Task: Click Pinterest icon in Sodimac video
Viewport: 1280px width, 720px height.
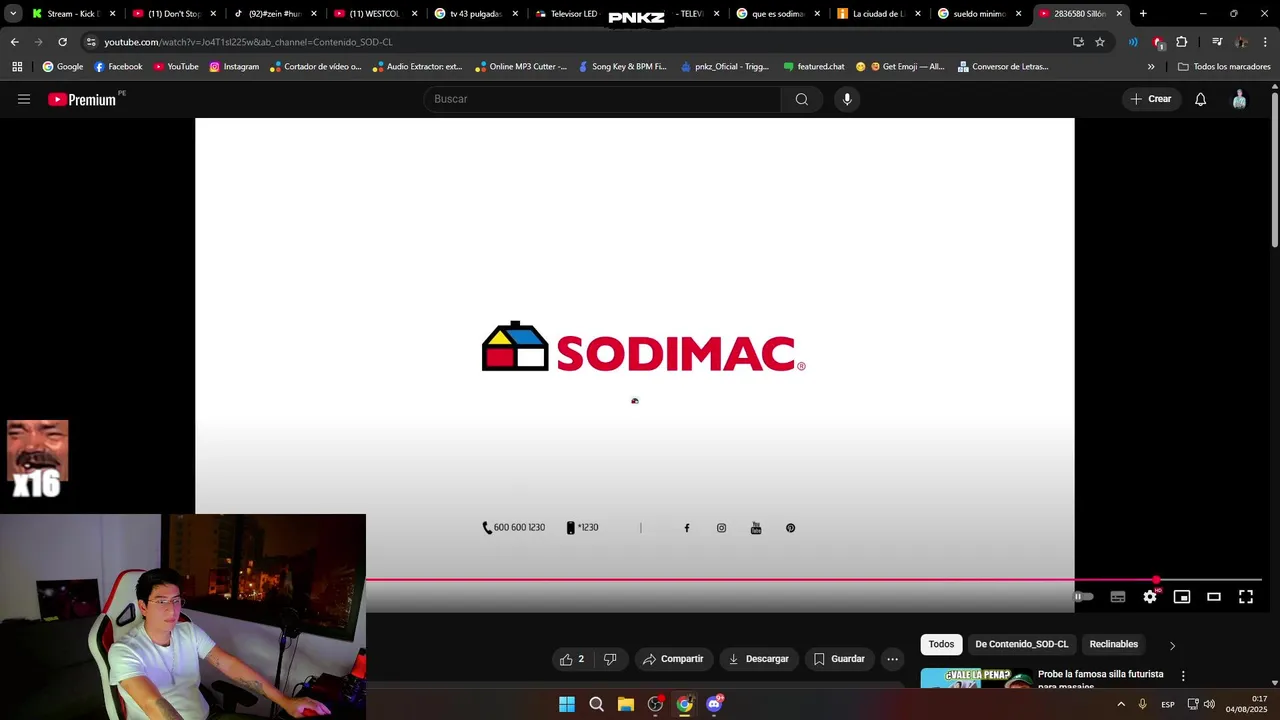Action: [790, 528]
